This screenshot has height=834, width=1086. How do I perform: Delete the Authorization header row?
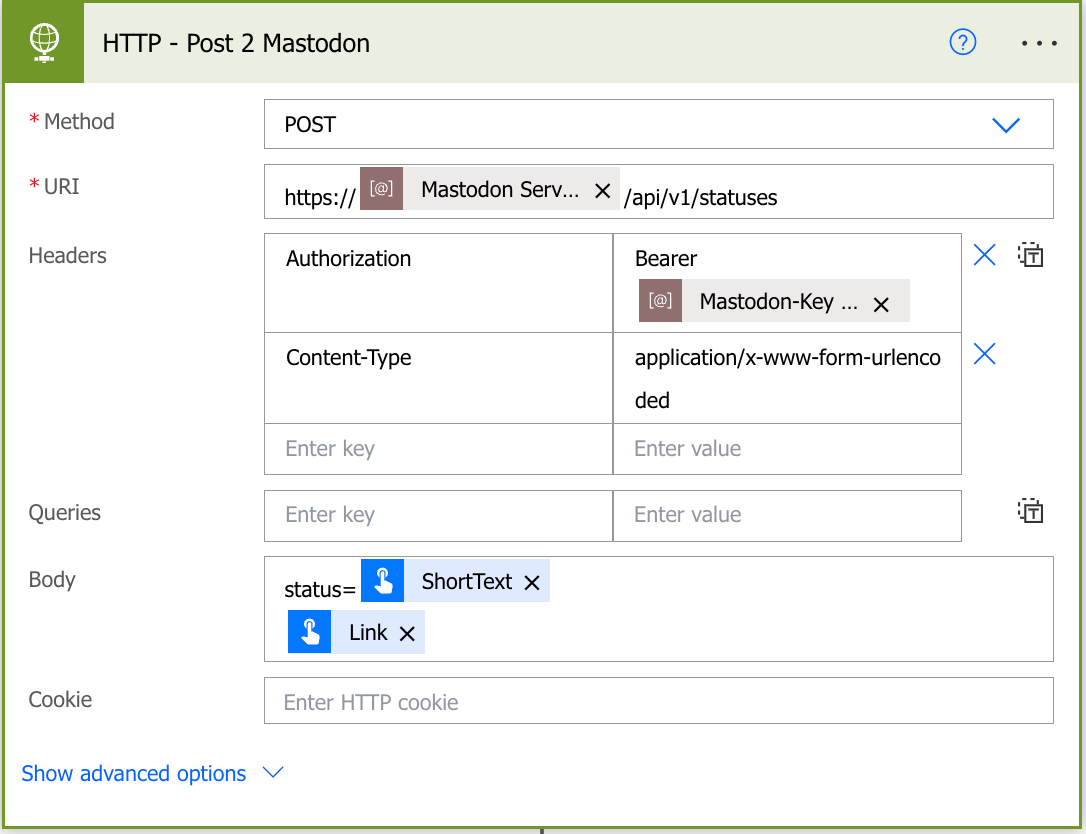coord(985,255)
